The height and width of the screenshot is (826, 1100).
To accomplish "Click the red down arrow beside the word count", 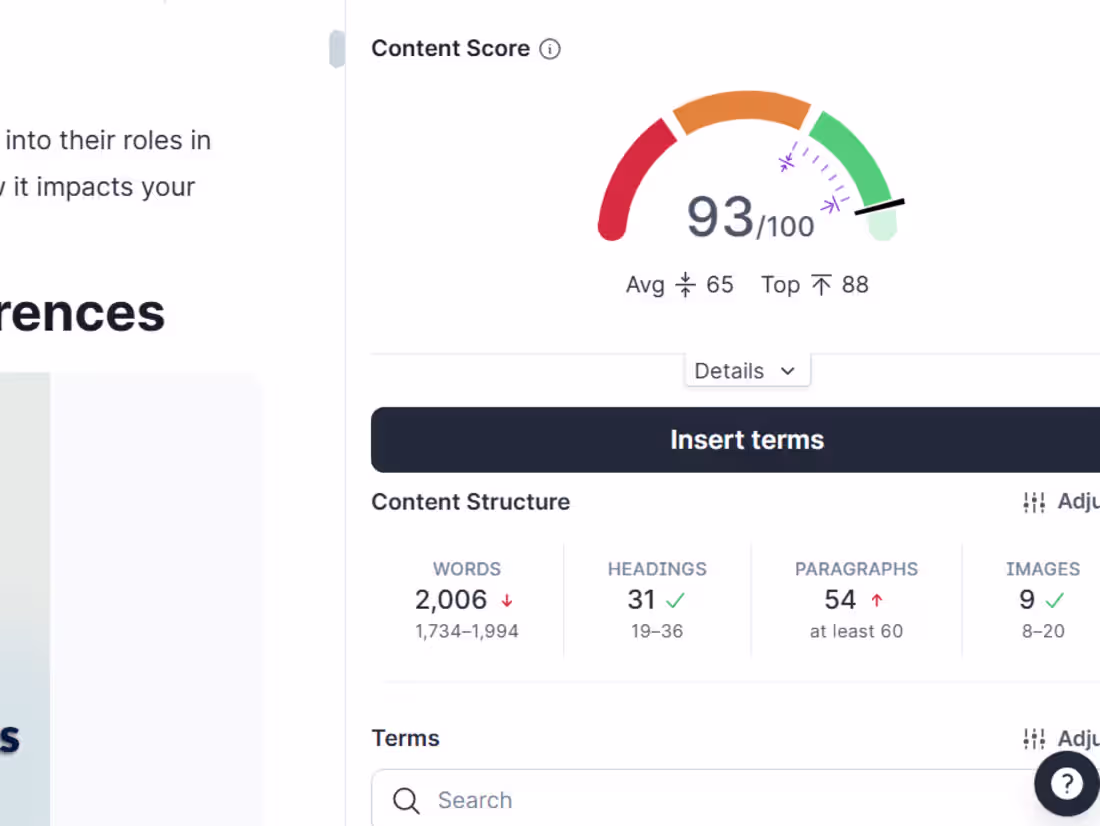I will click(507, 600).
